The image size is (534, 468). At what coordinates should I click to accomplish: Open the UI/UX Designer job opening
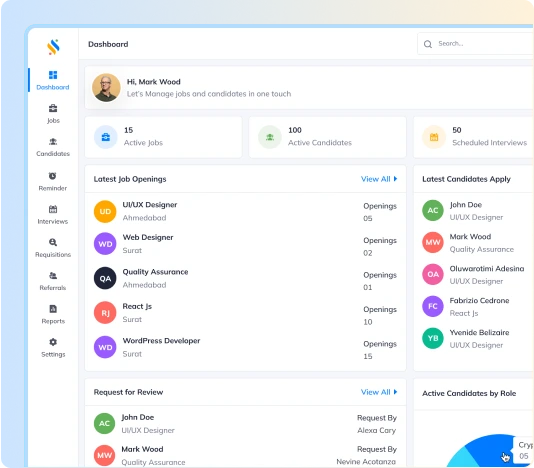click(245, 211)
